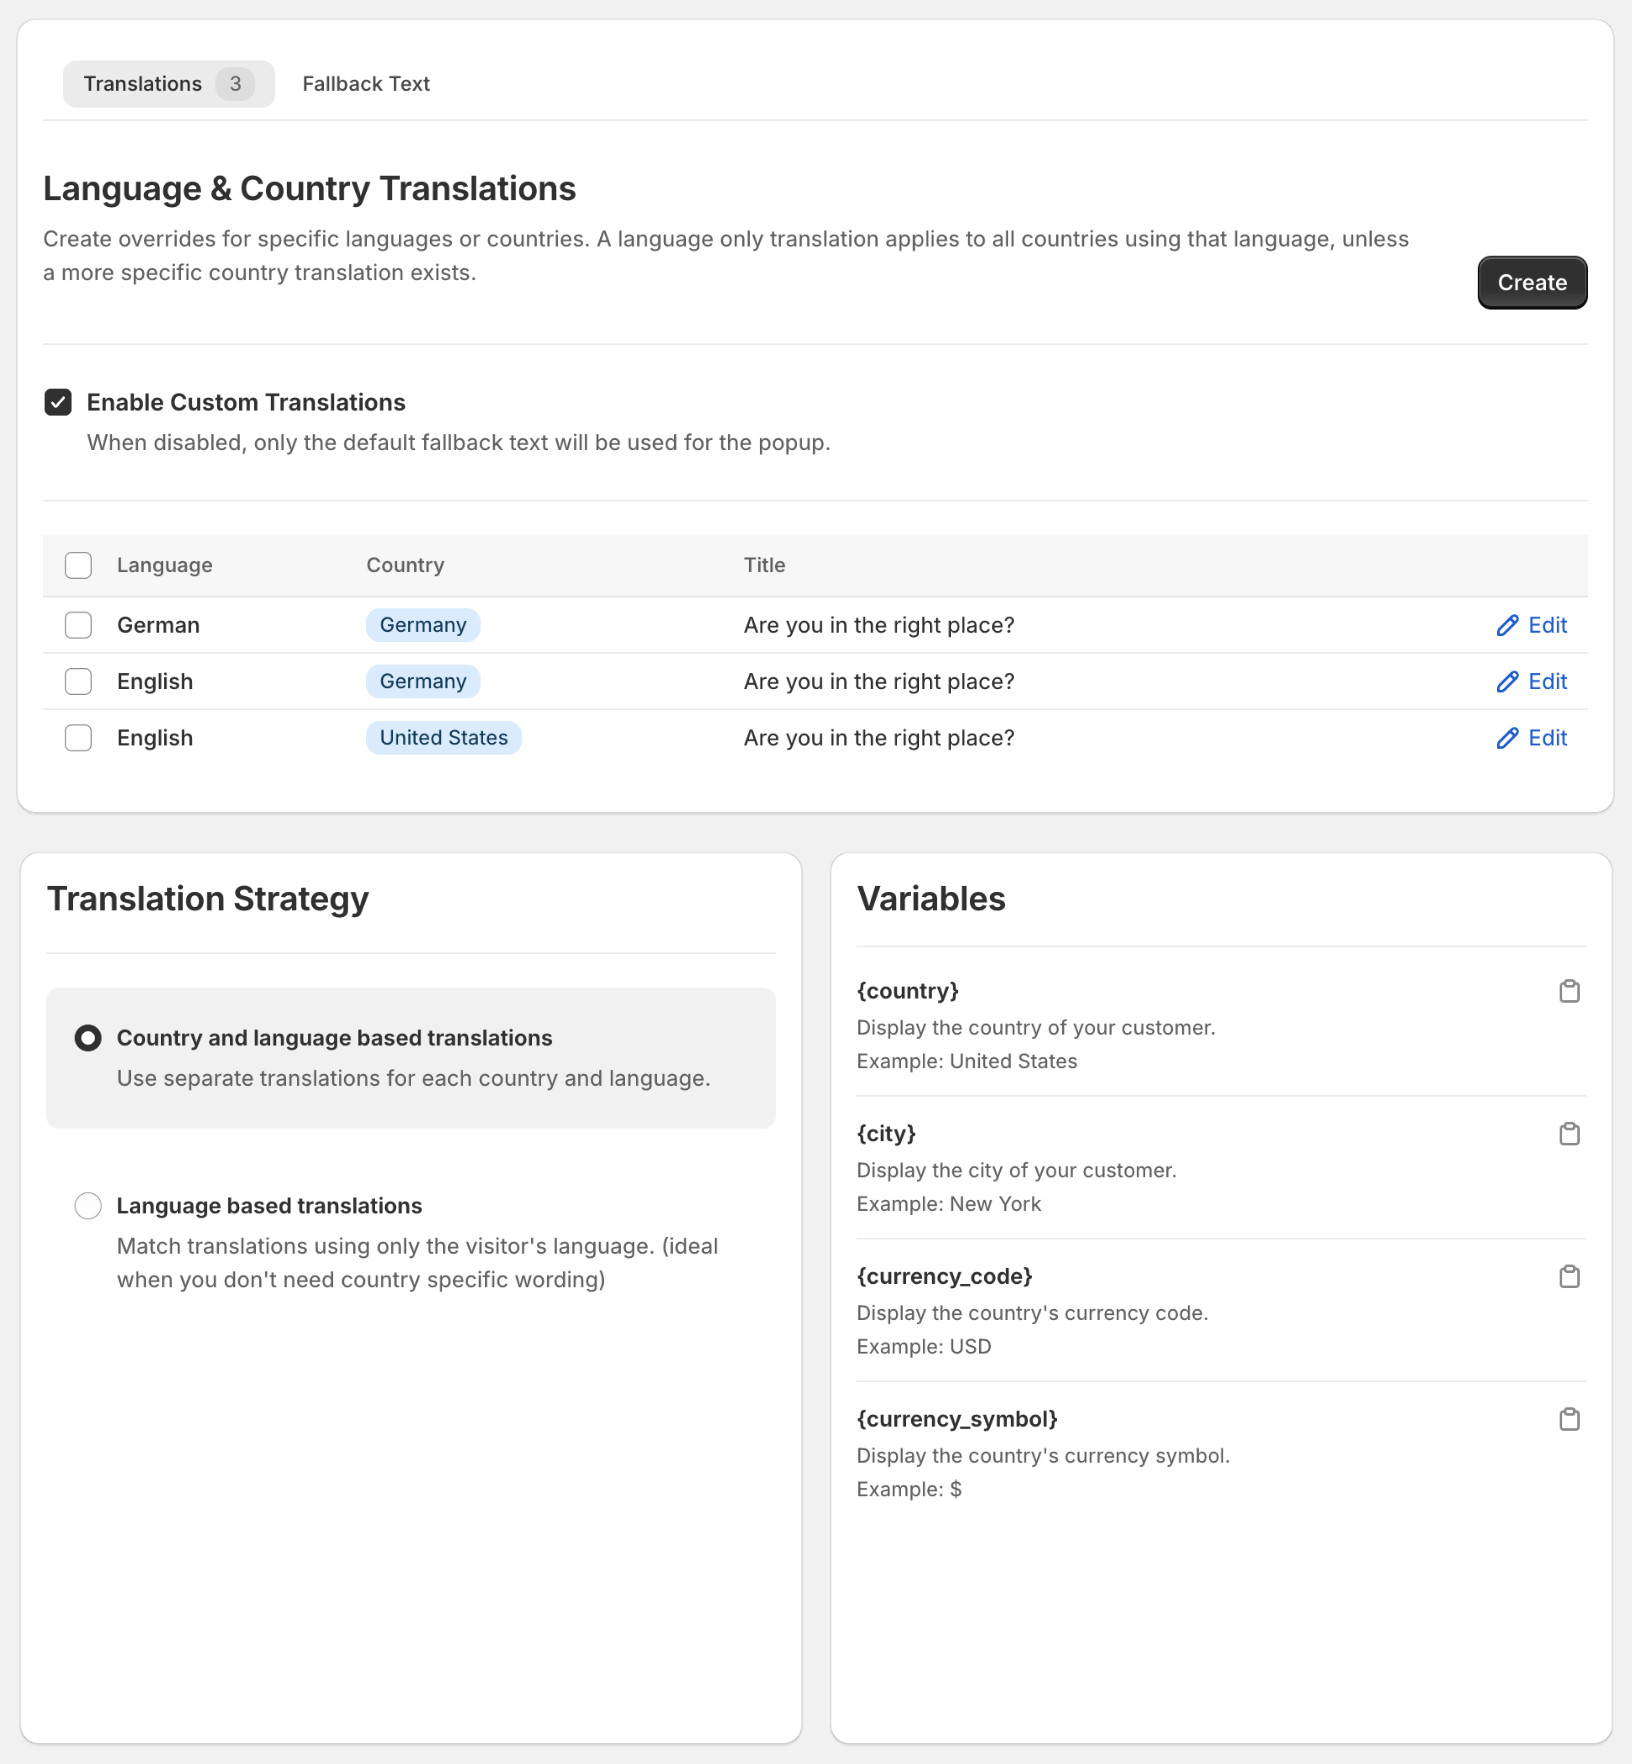Check the English United States row checkbox
This screenshot has height=1764, width=1632.
[78, 738]
